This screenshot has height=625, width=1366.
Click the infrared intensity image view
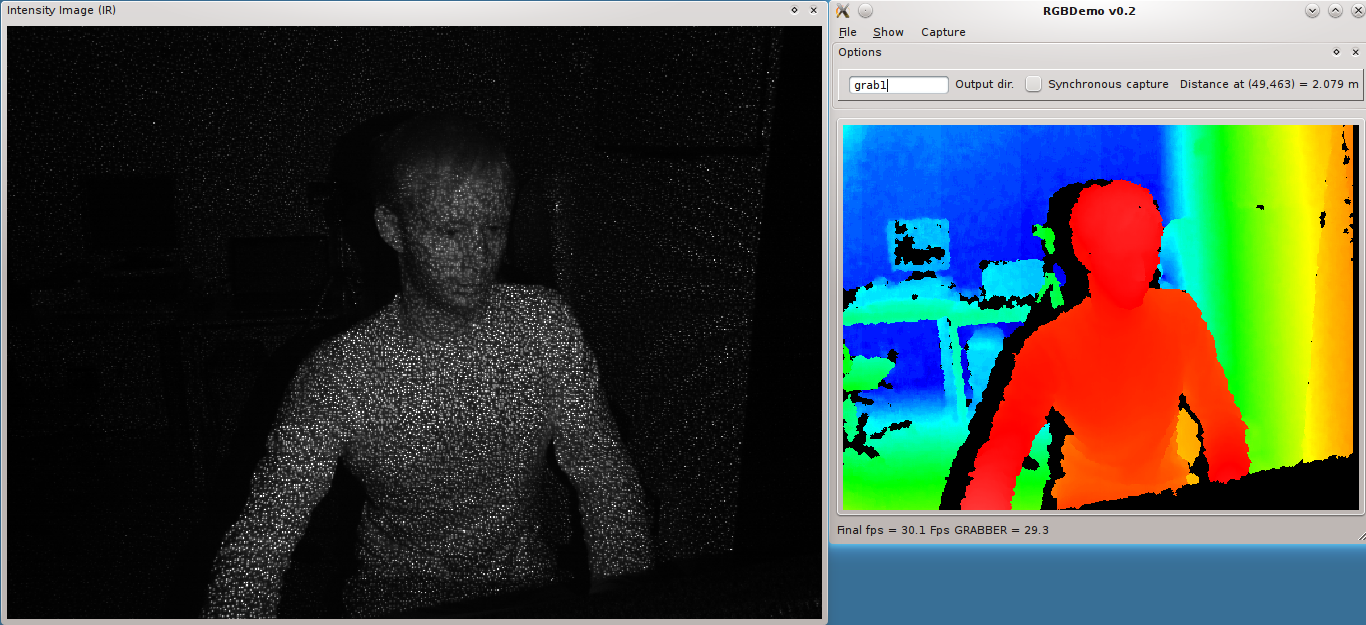[x=413, y=322]
